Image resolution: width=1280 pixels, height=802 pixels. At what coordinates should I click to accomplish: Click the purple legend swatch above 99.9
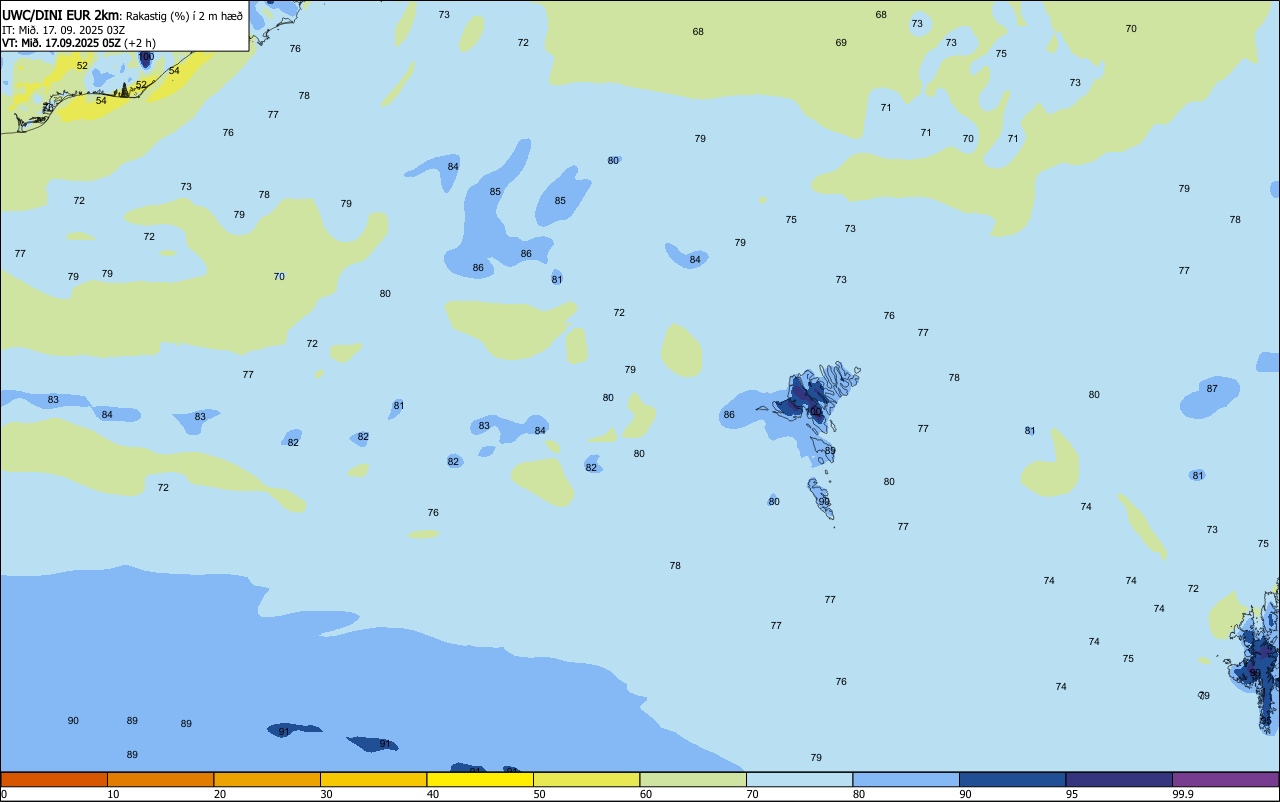click(x=1225, y=779)
